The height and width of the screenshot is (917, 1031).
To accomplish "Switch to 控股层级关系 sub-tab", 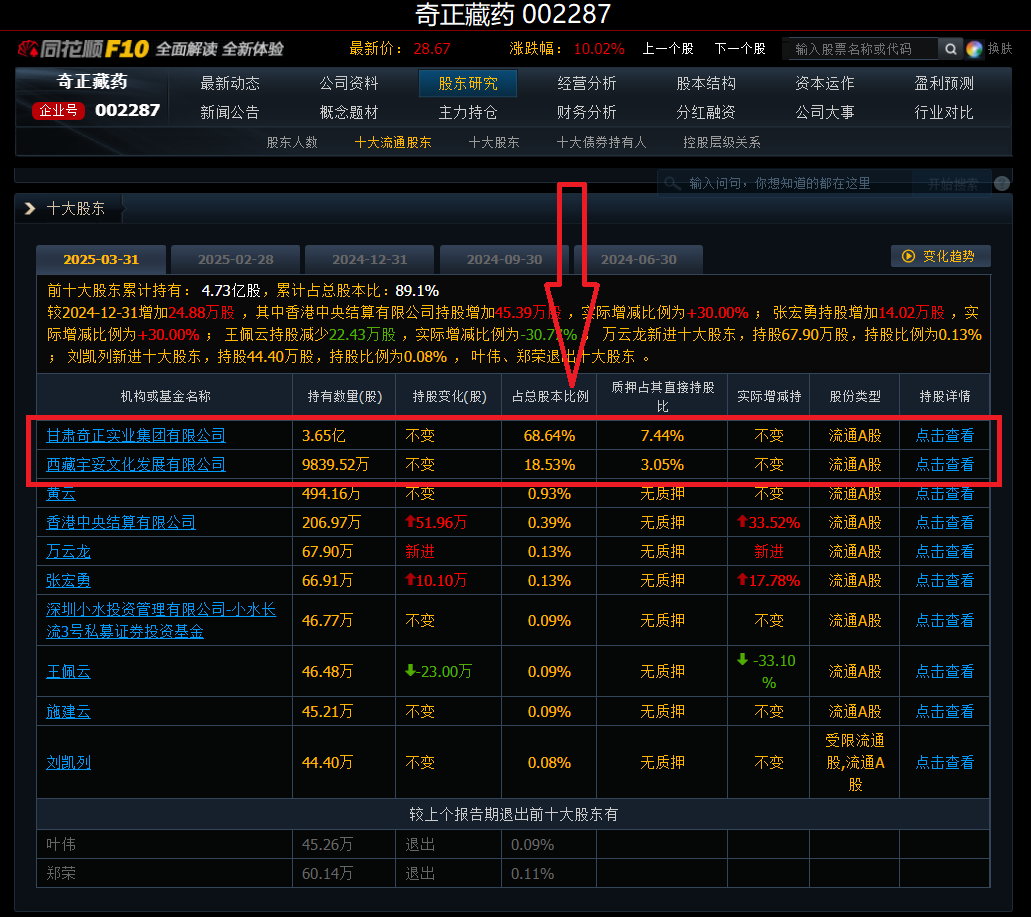I will click(x=722, y=143).
